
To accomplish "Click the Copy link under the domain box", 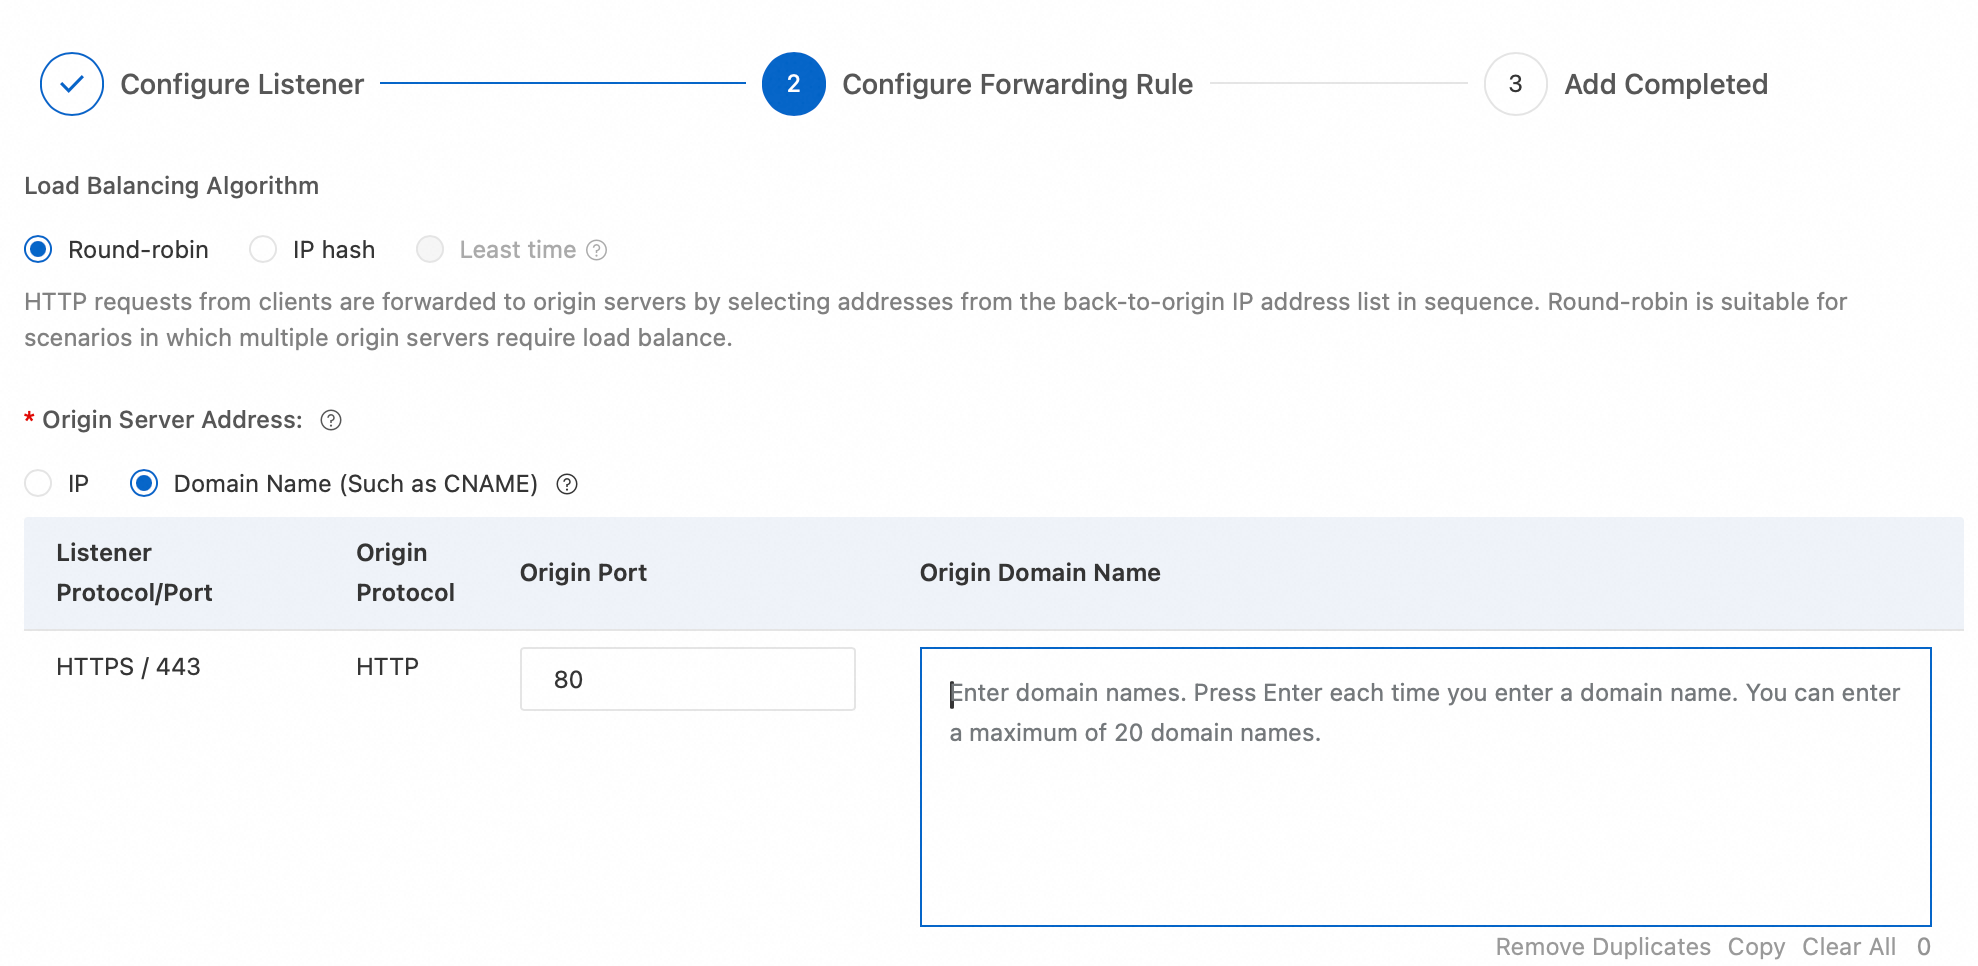I will point(1756,947).
